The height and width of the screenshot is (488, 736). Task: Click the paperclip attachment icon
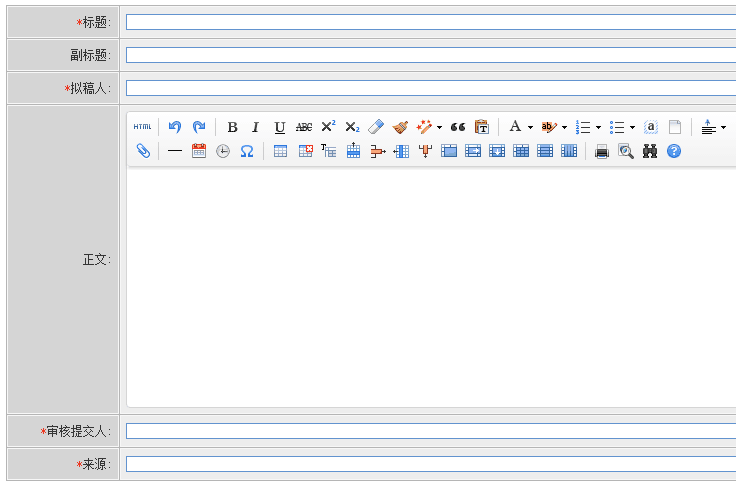point(143,151)
